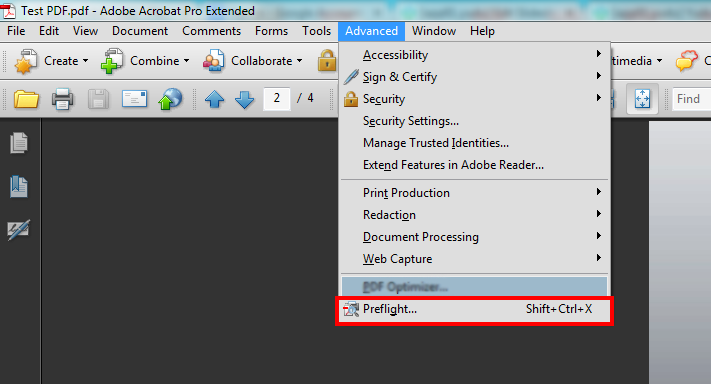Open the Document menu
Screen dimensions: 711x384
[140, 31]
